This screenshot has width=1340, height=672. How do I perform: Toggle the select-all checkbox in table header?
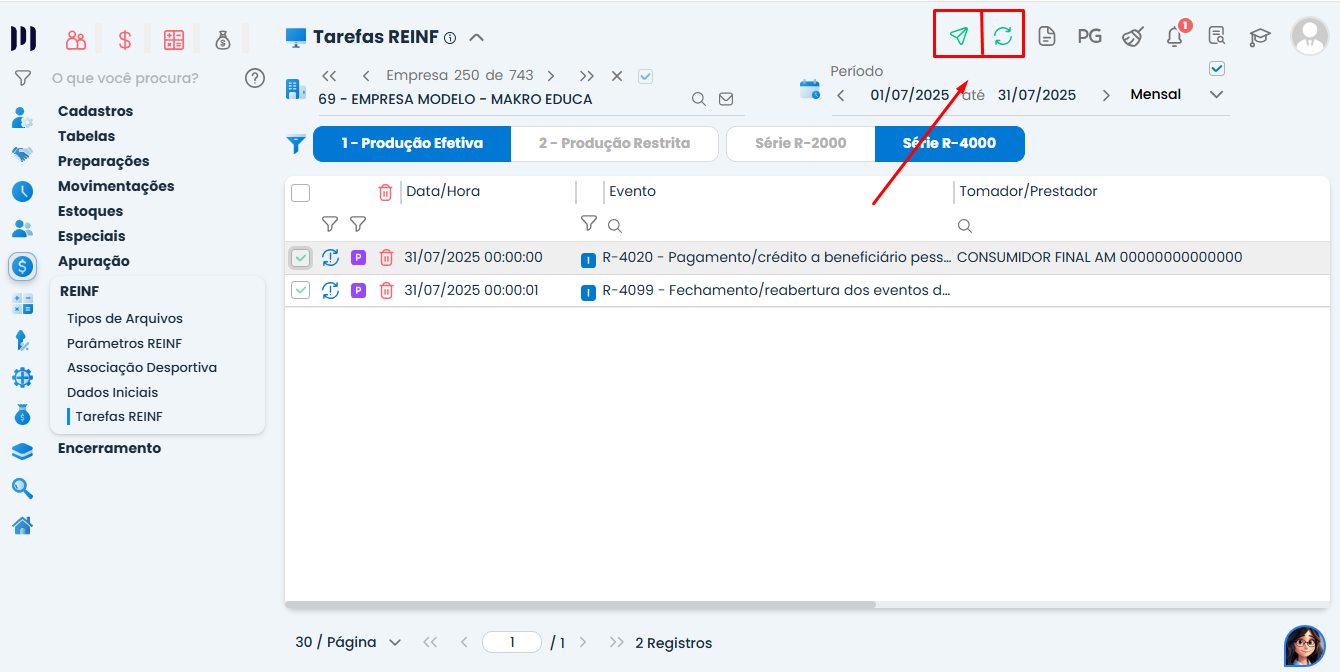click(x=301, y=193)
